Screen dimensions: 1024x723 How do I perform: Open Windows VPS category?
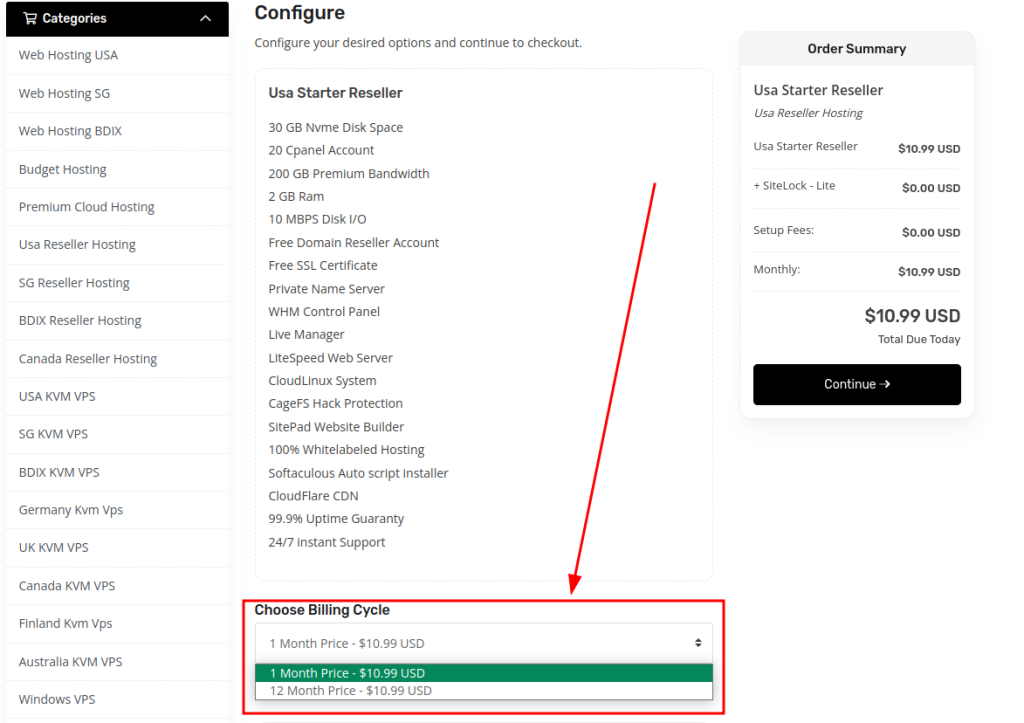tap(57, 699)
